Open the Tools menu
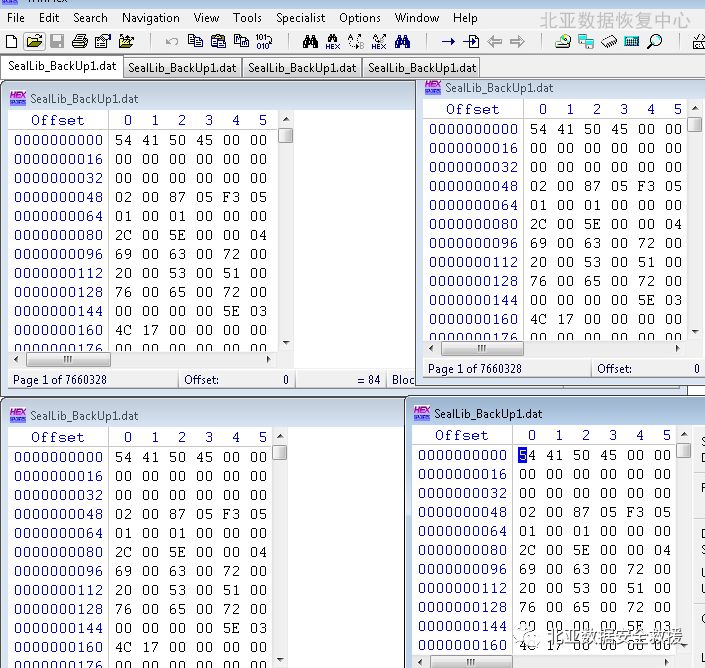This screenshot has height=668, width=705. [x=247, y=18]
